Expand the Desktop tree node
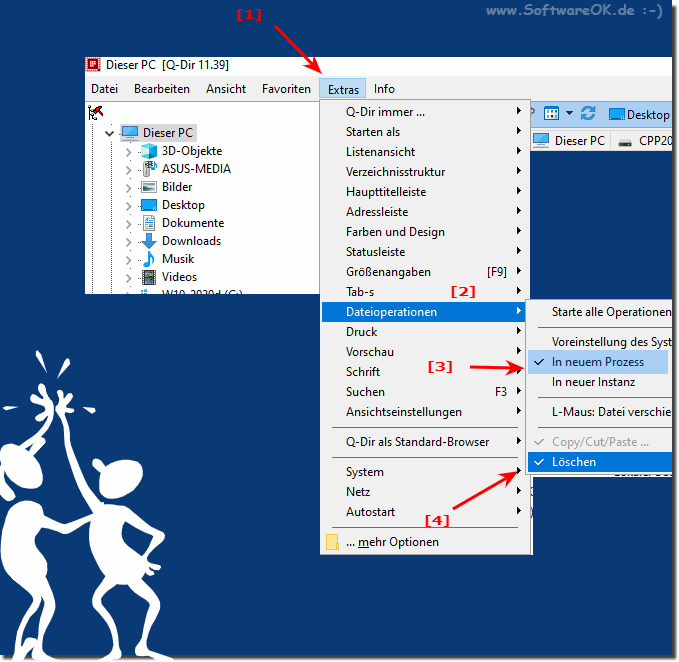The image size is (679, 662). tap(128, 206)
